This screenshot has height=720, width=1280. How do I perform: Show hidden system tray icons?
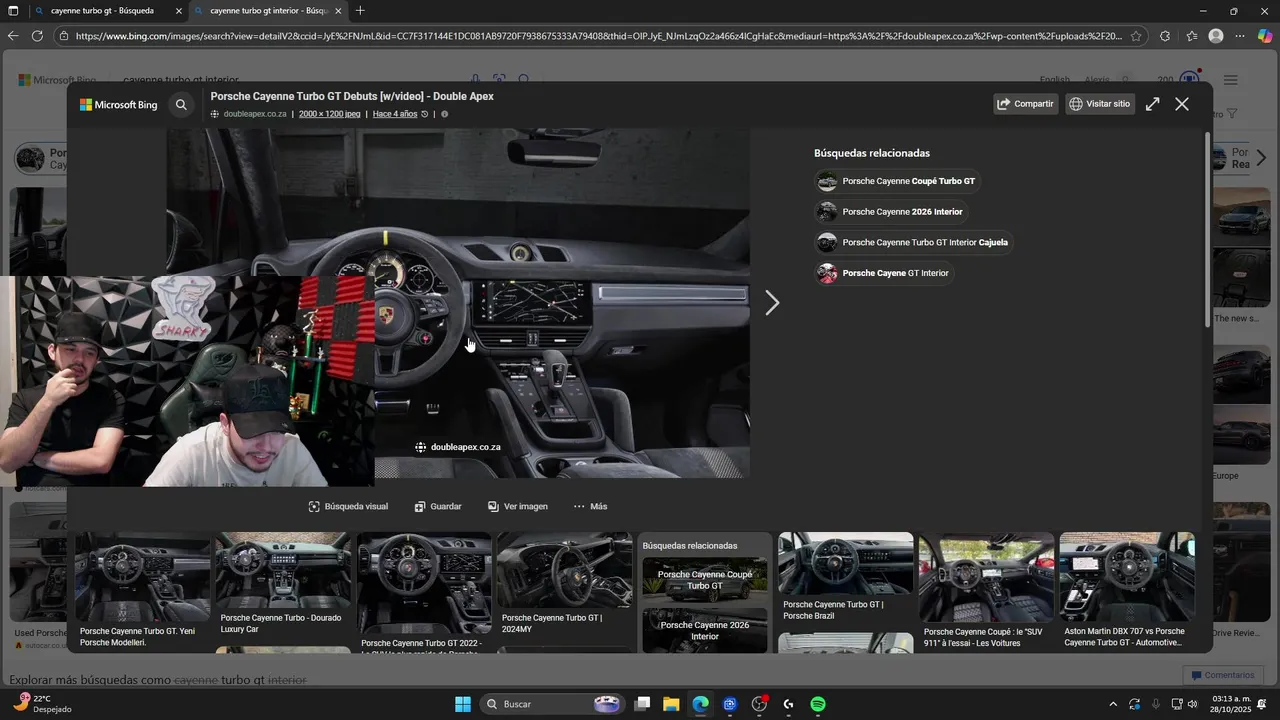(1113, 704)
